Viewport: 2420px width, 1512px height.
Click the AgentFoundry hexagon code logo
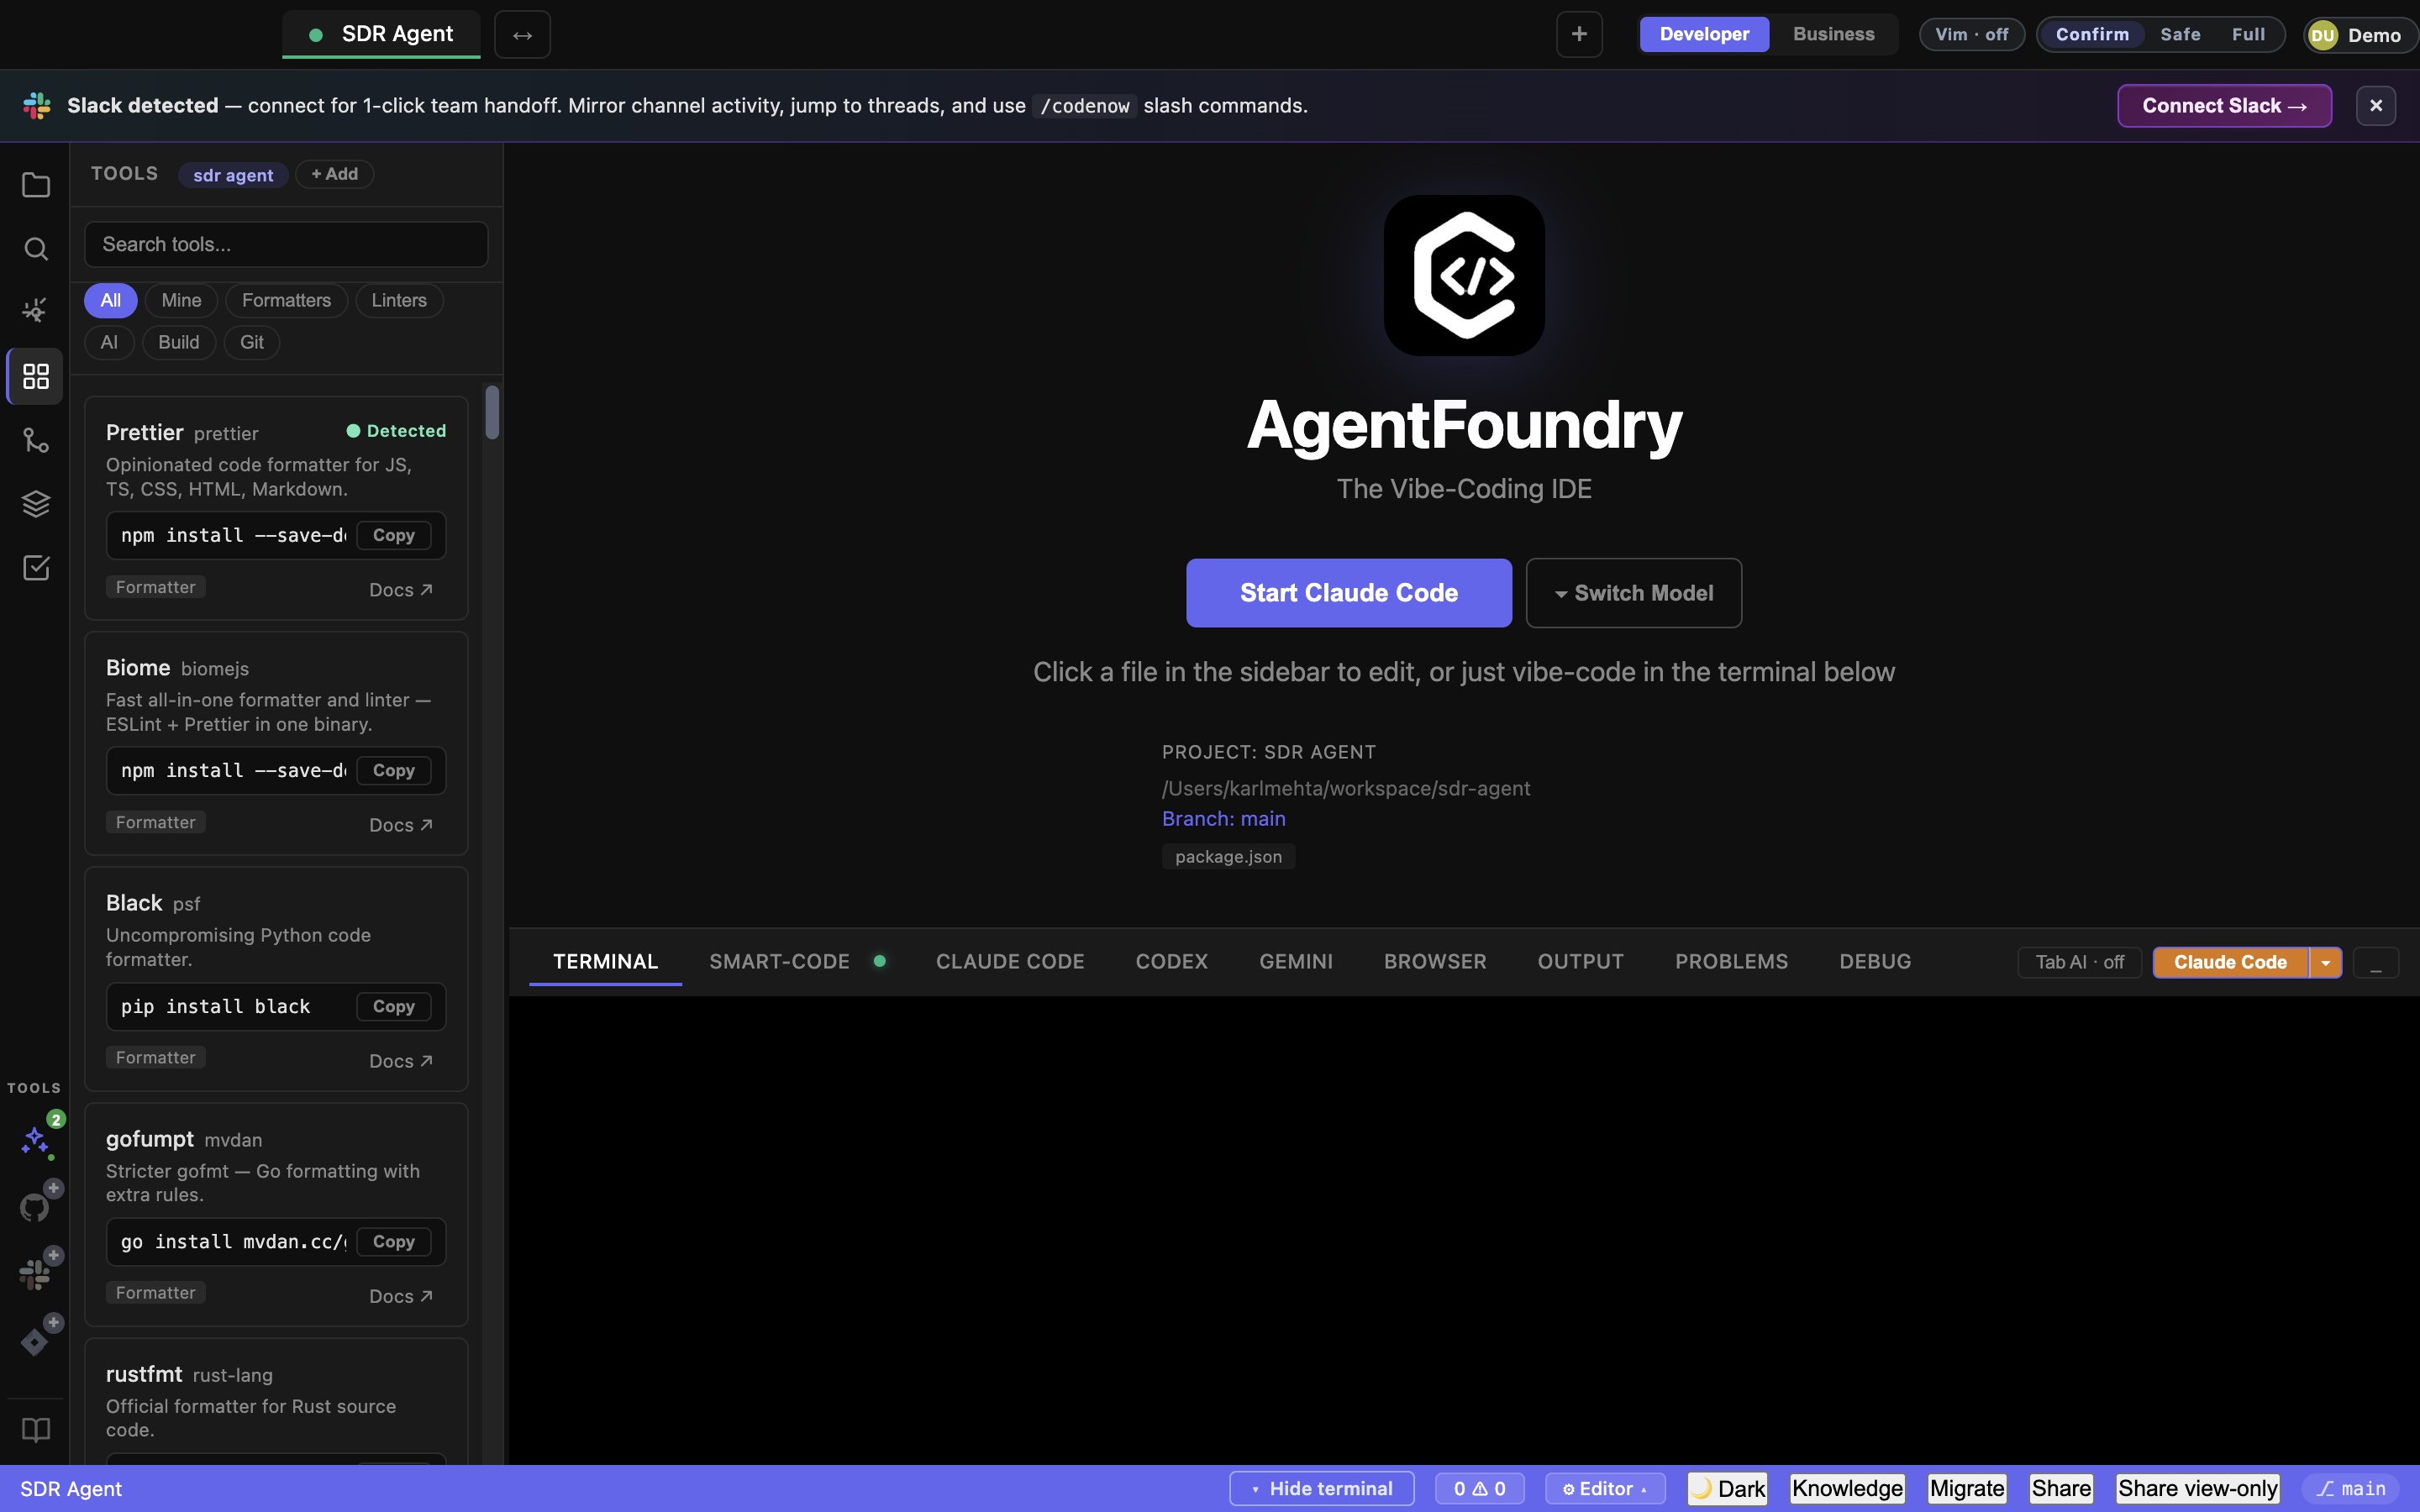[x=1464, y=275]
